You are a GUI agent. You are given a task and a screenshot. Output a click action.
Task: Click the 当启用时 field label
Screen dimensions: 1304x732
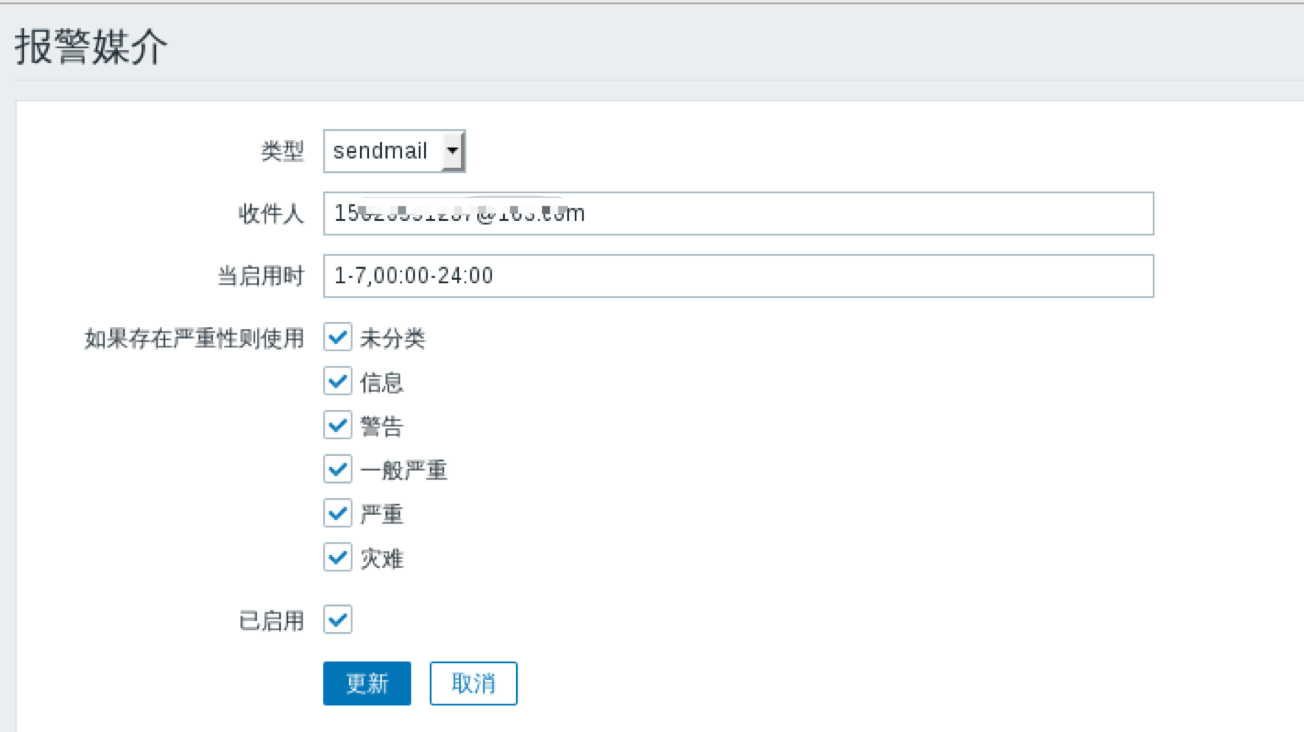(x=260, y=276)
